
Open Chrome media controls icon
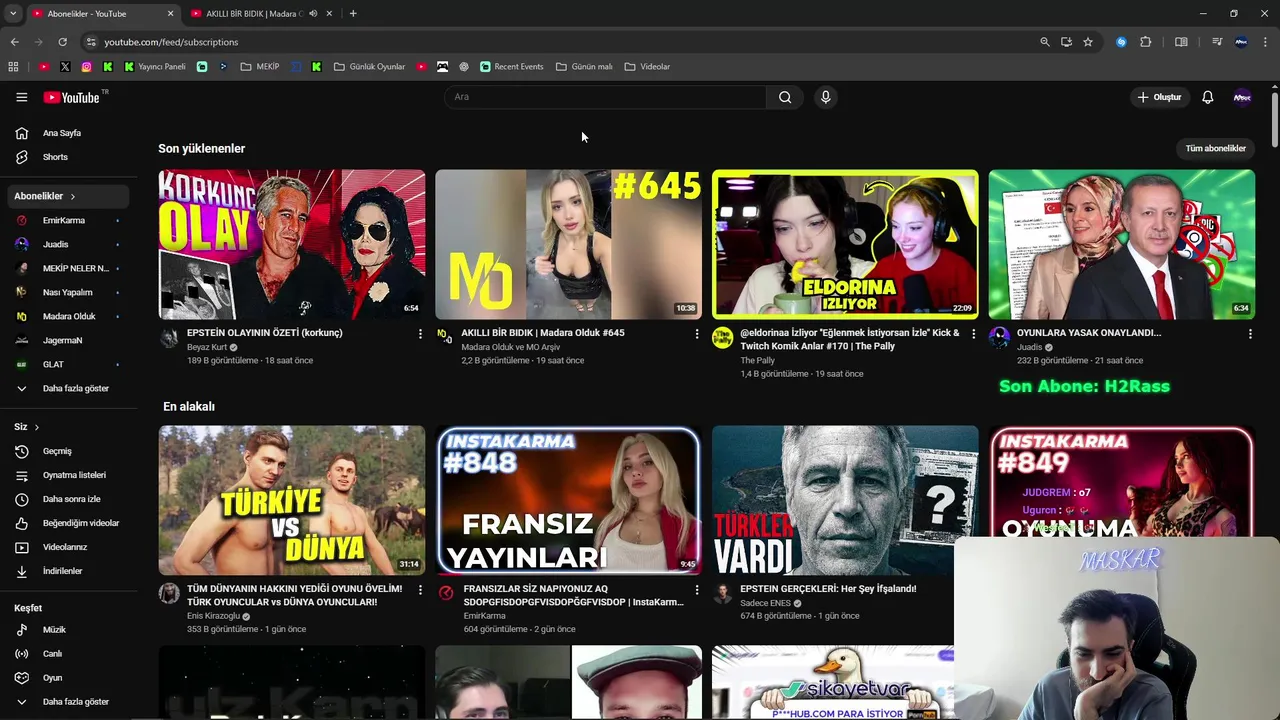pos(1217,42)
